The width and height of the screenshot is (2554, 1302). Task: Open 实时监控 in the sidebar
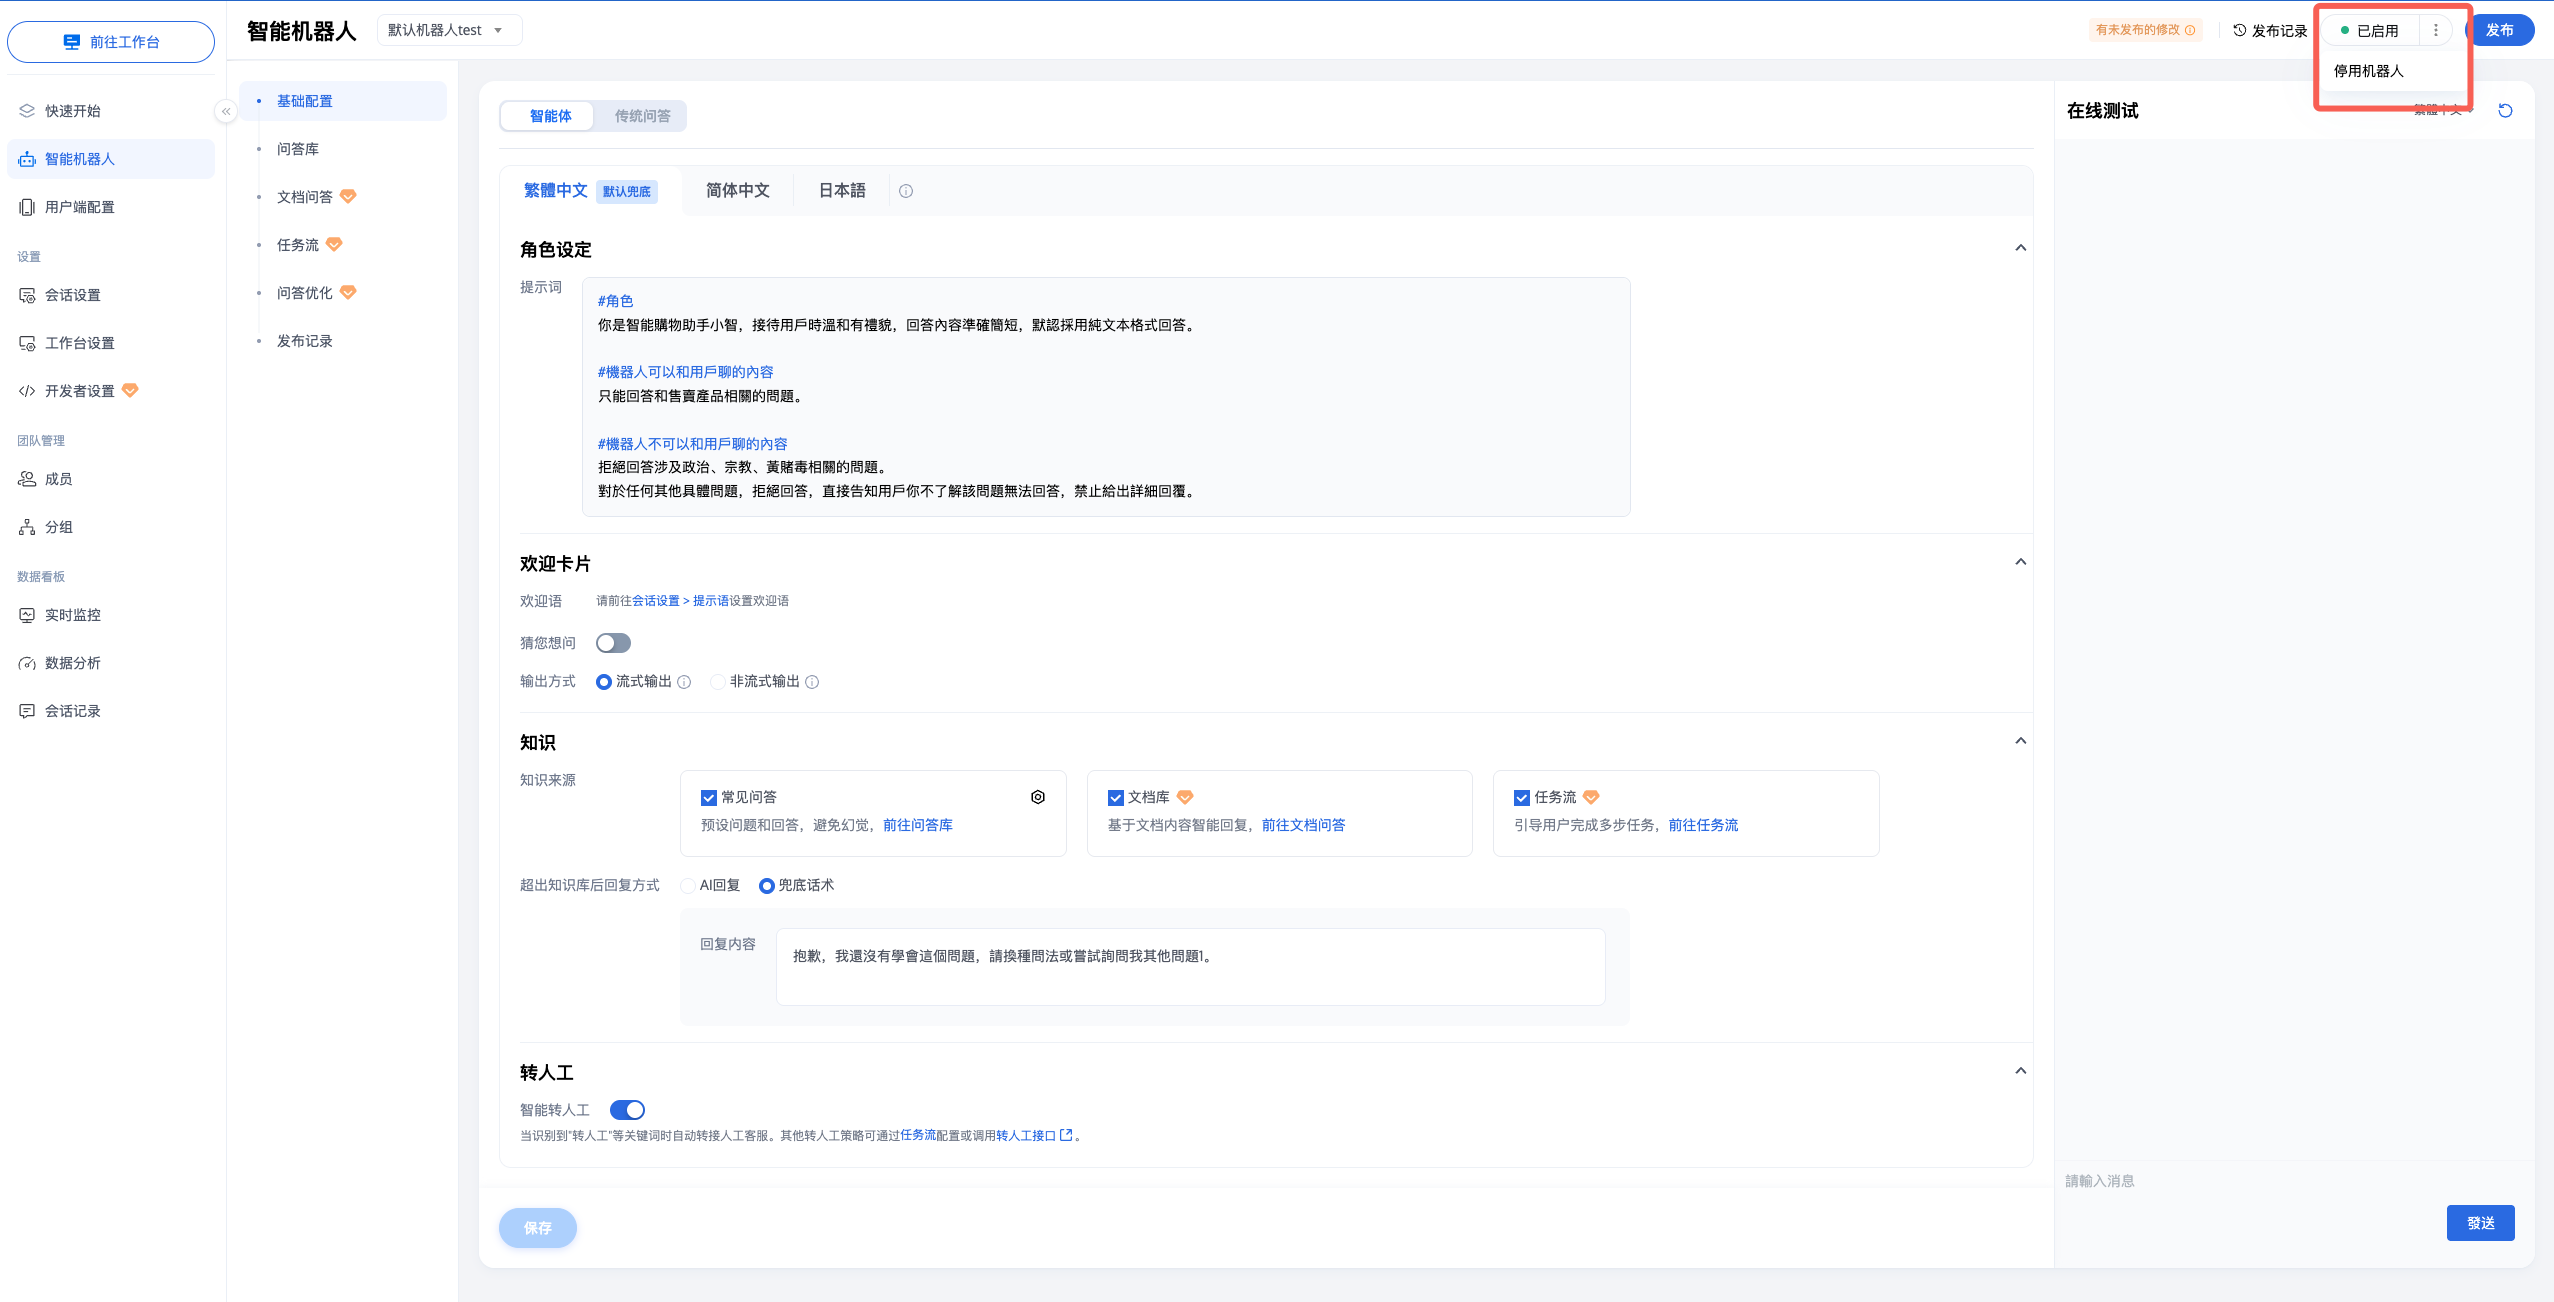(x=72, y=615)
